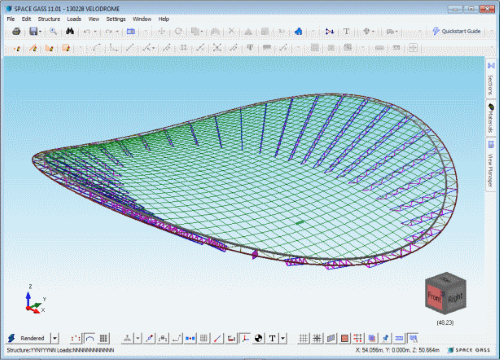The image size is (500, 360).
Task: Click the blue house home view icon
Action: click(298, 32)
